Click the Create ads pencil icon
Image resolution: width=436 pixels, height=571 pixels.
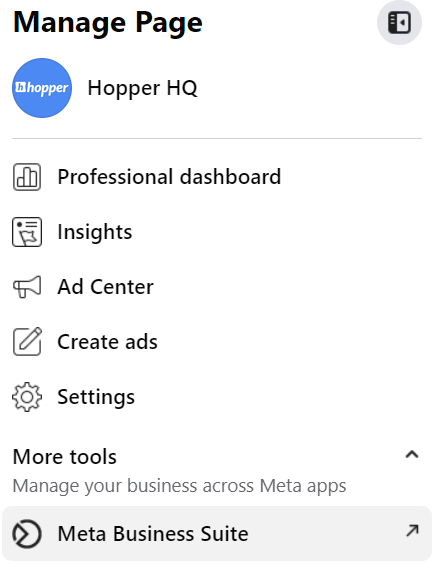pyautogui.click(x=27, y=342)
